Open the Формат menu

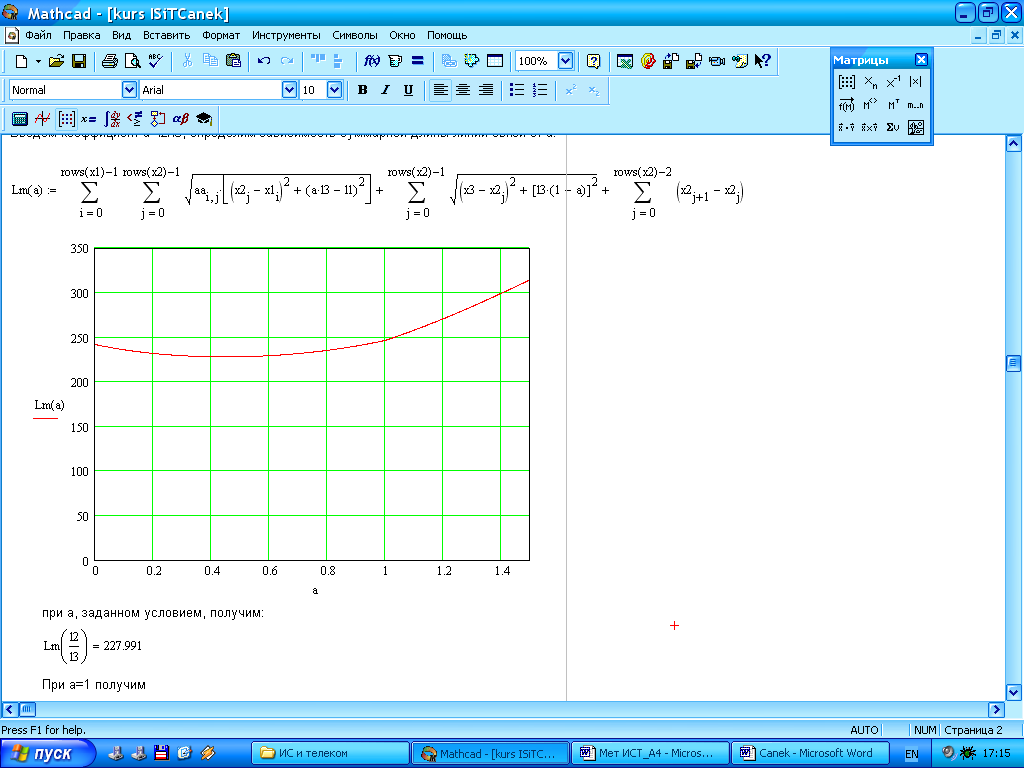(221, 35)
